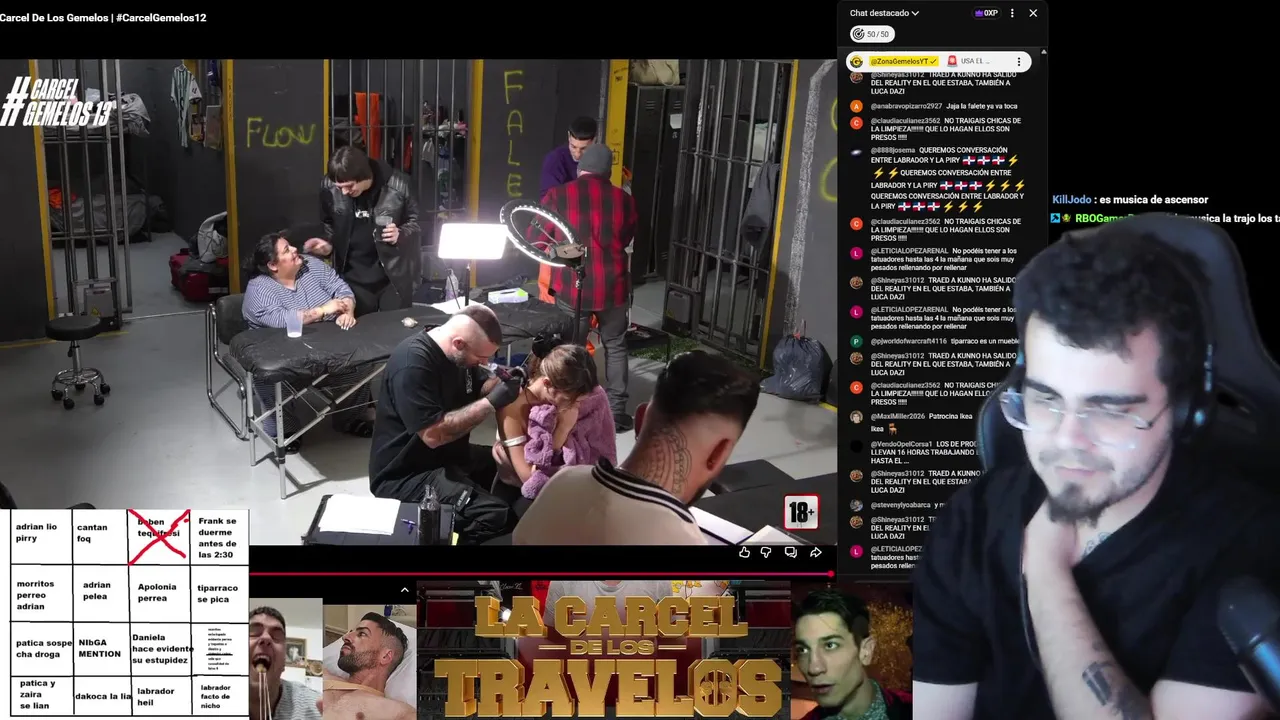Click the avatar next to @MaxiMiller2026
The width and height of the screenshot is (1280, 720).
856,416
